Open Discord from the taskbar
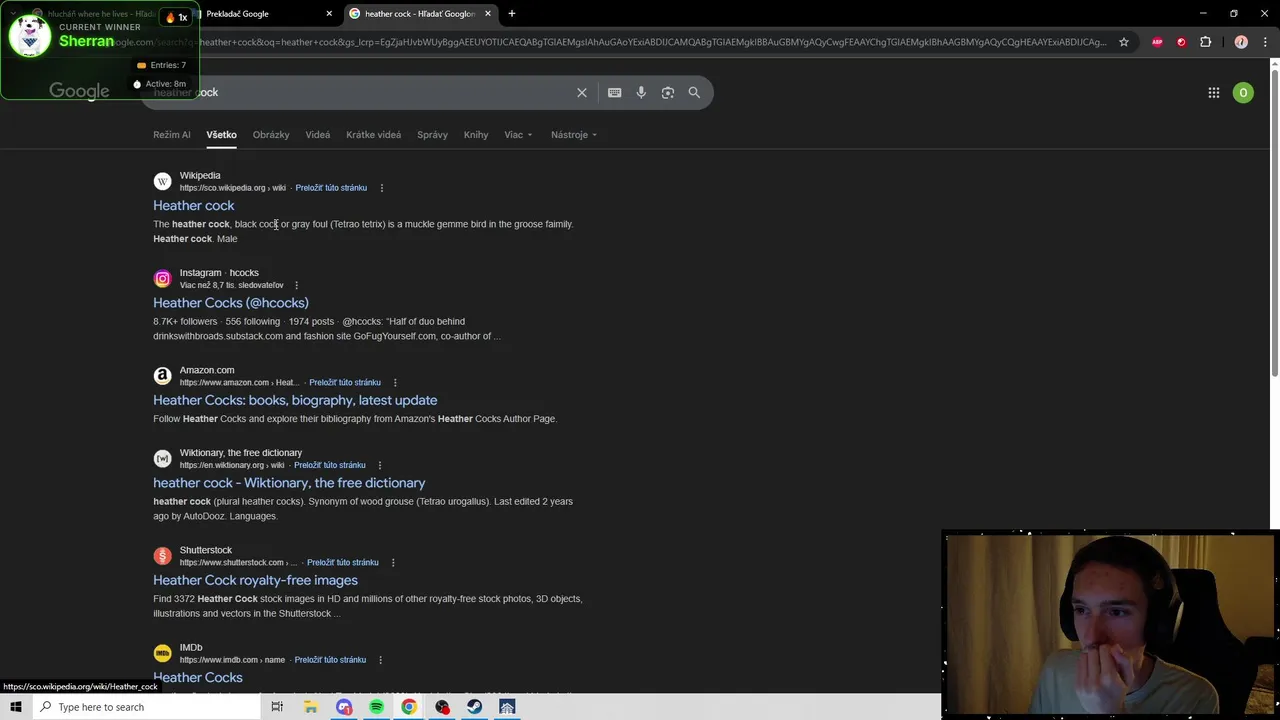Image resolution: width=1280 pixels, height=720 pixels. [344, 707]
